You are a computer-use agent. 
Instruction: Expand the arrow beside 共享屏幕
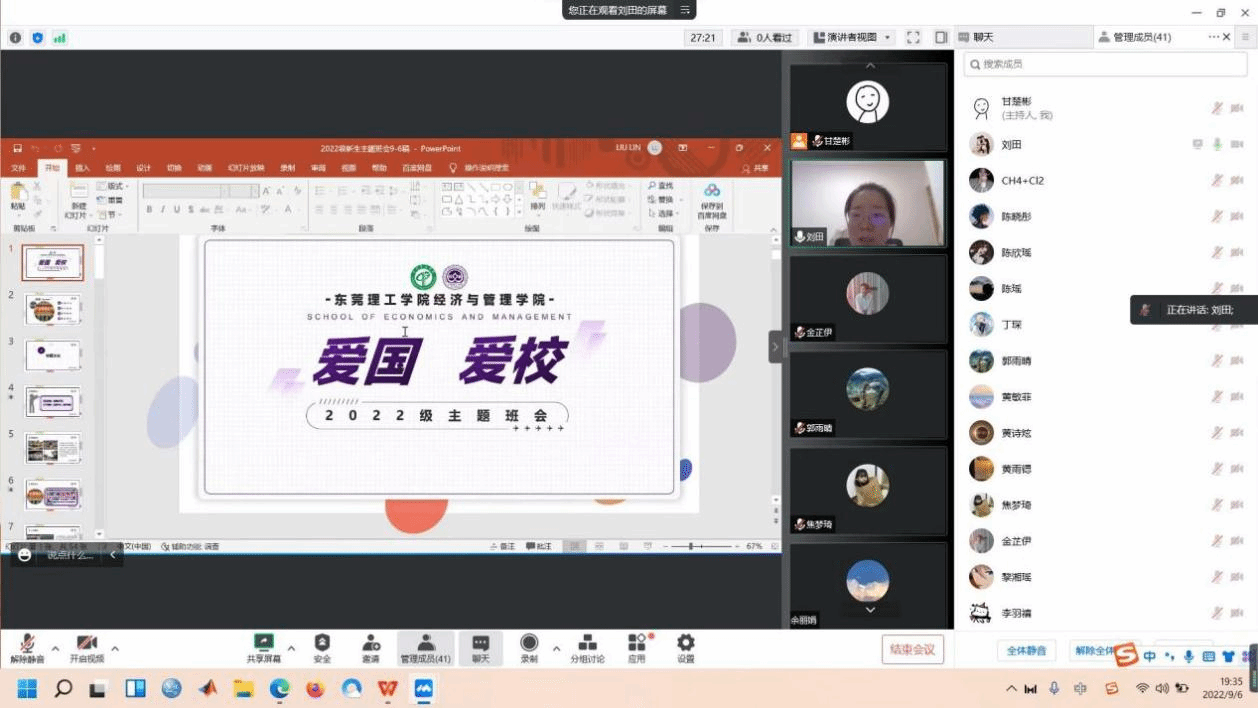291,649
